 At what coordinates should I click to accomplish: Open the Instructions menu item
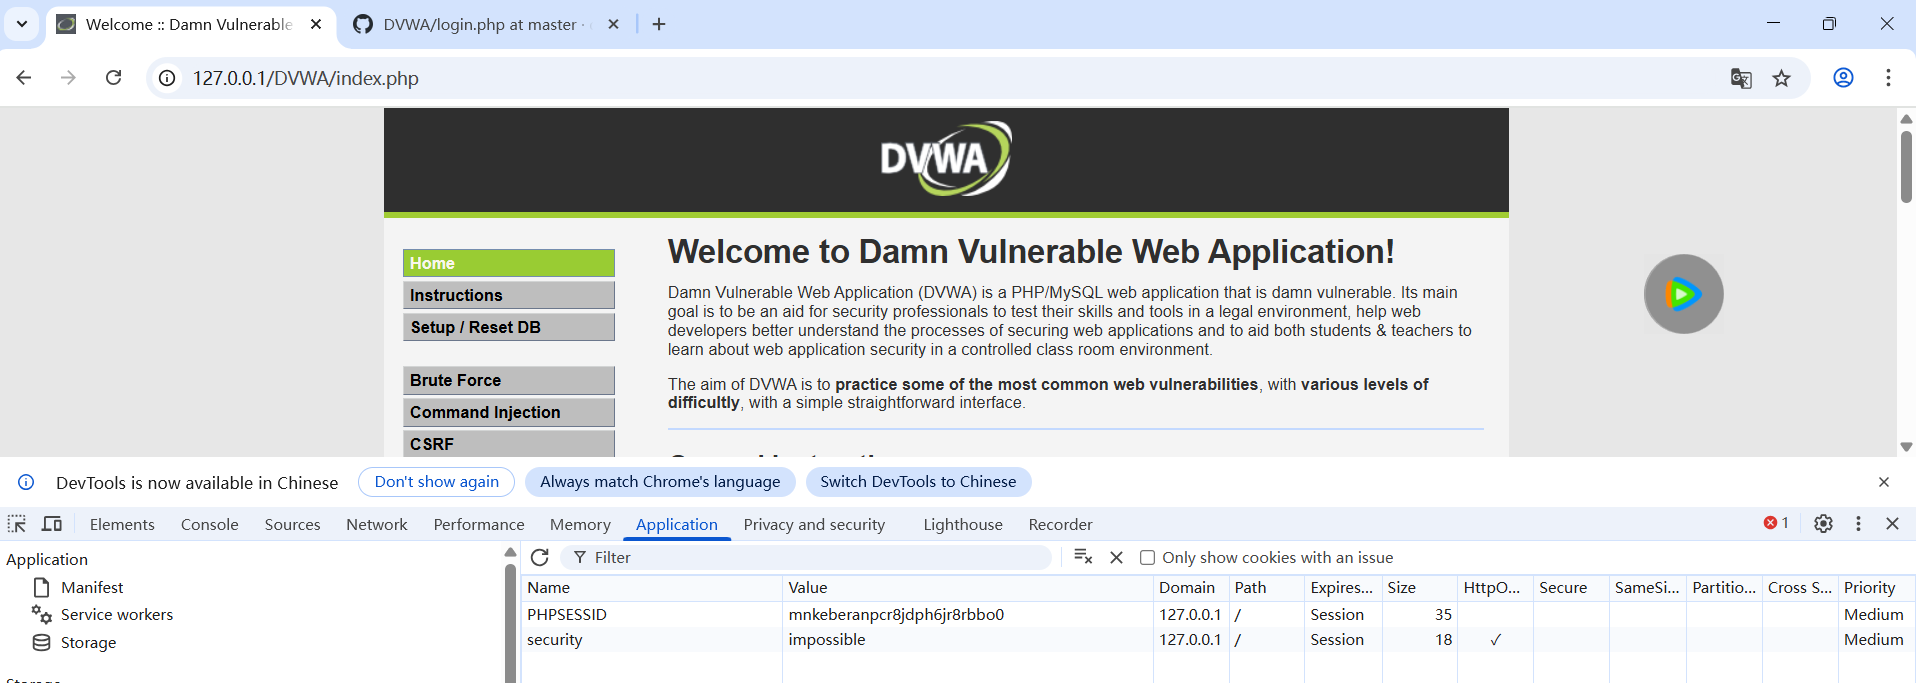[509, 295]
